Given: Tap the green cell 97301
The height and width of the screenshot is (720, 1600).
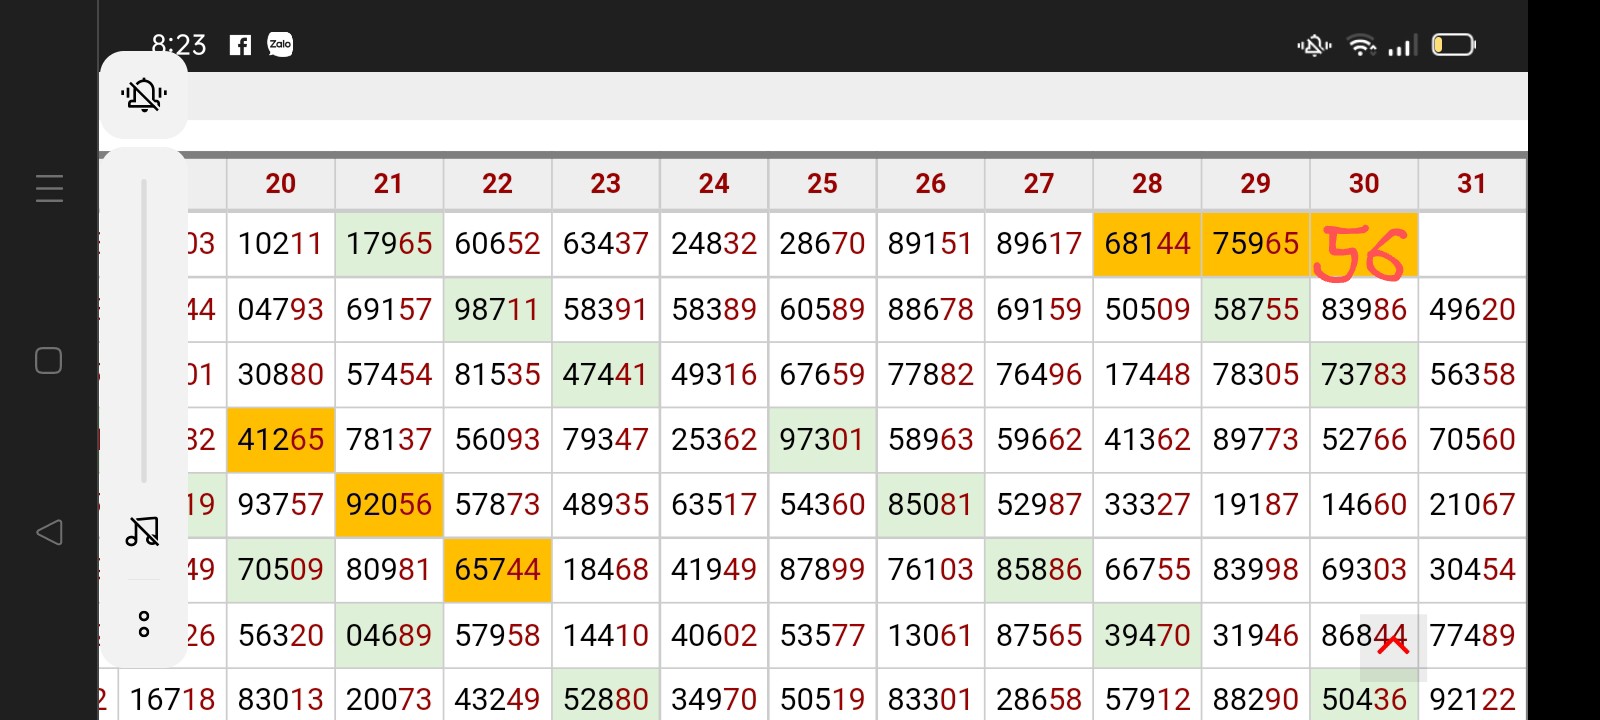Looking at the screenshot, I should pos(822,440).
